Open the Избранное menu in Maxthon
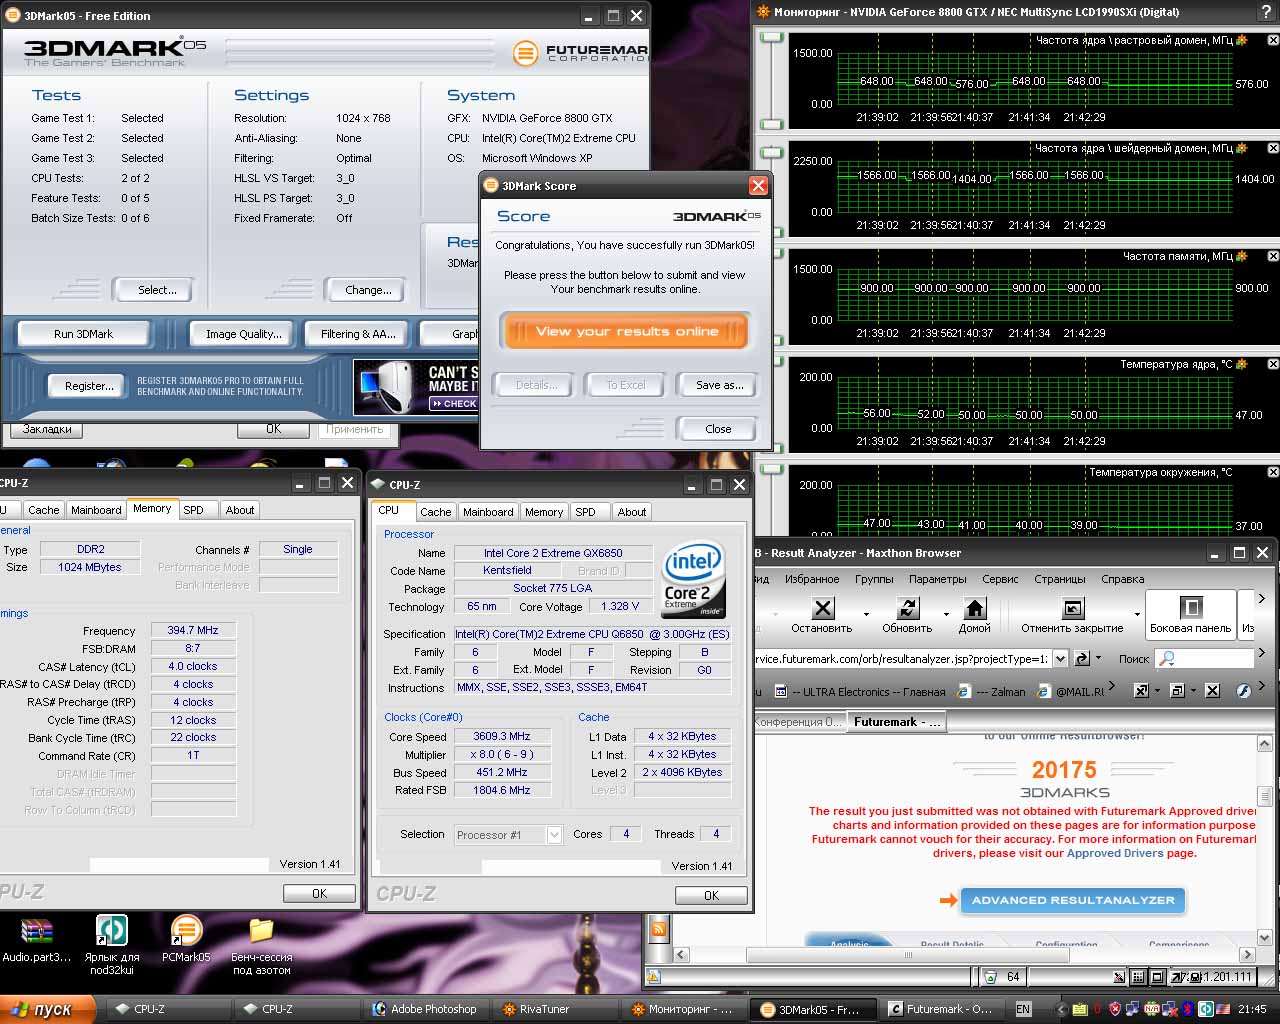The image size is (1280, 1024). pyautogui.click(x=812, y=579)
